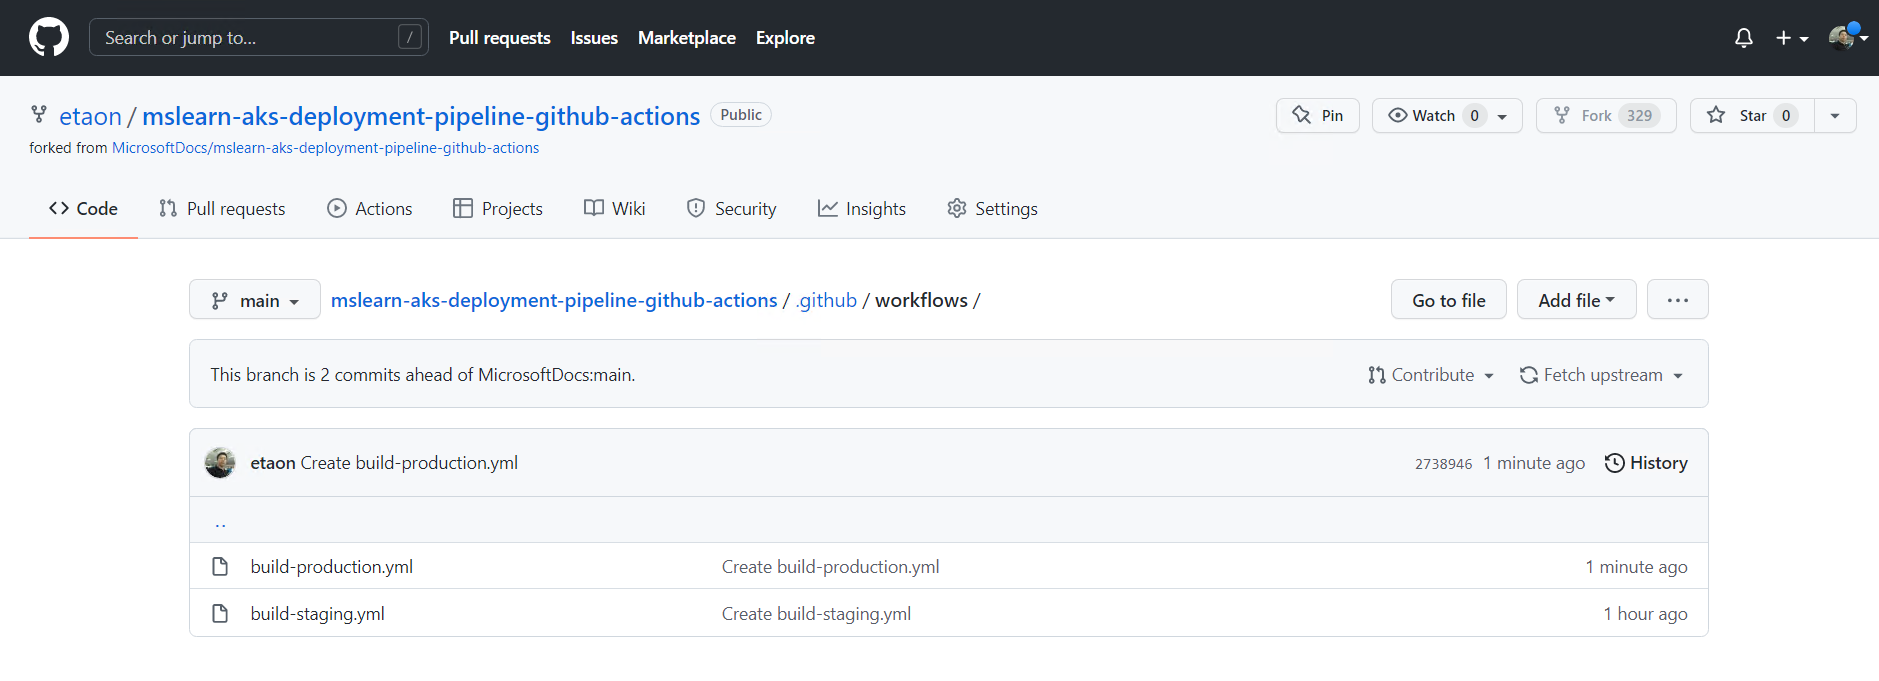Image resolution: width=1879 pixels, height=681 pixels.
Task: Open the etaon commit author link
Action: coord(273,463)
